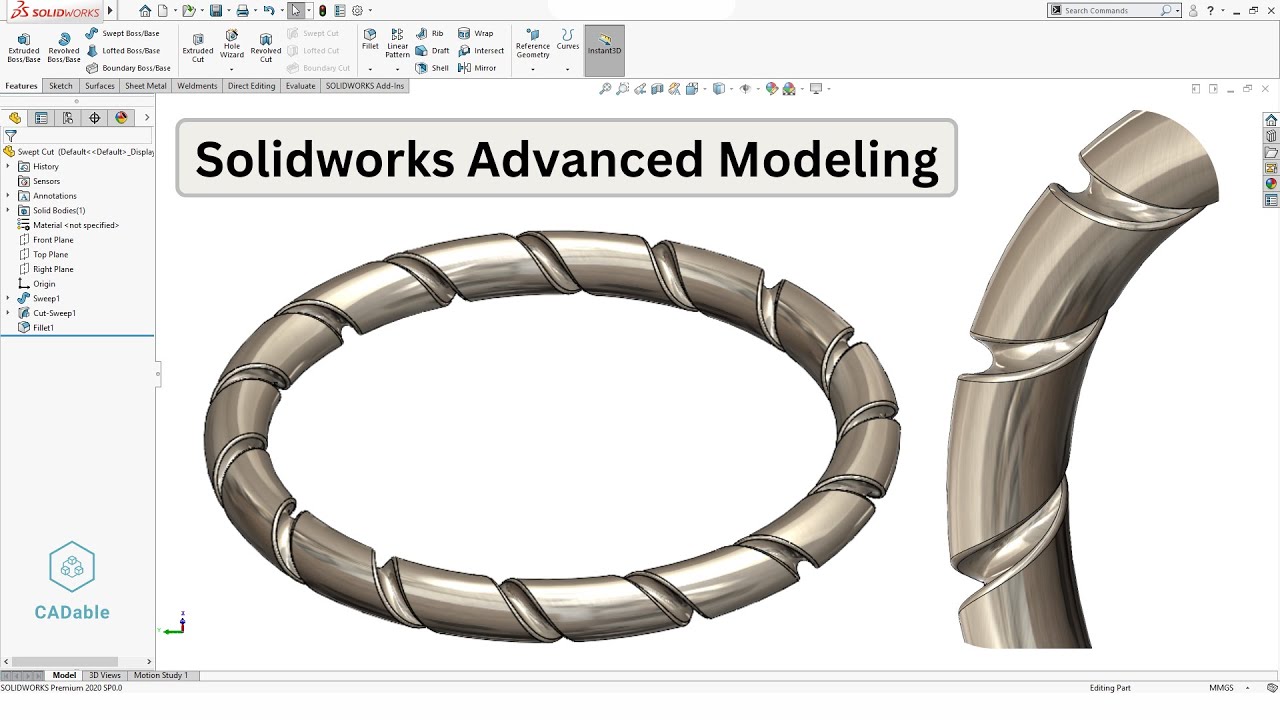Image resolution: width=1280 pixels, height=720 pixels.
Task: Expand the Sweep1 feature
Action: (8, 298)
